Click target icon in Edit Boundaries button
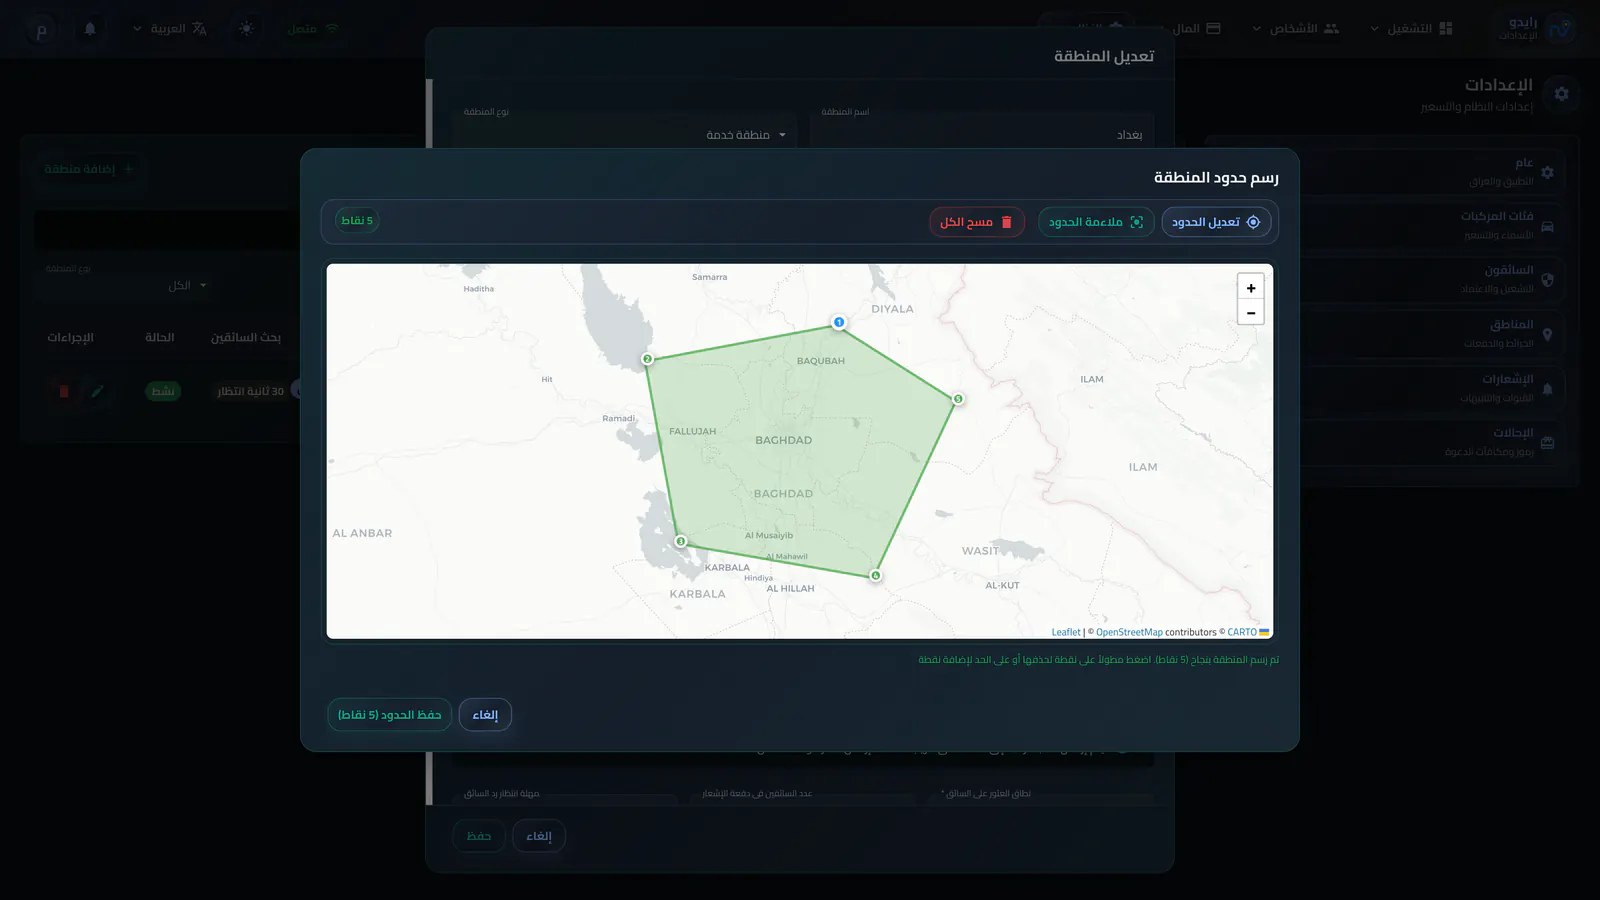Image resolution: width=1600 pixels, height=900 pixels. [1253, 222]
